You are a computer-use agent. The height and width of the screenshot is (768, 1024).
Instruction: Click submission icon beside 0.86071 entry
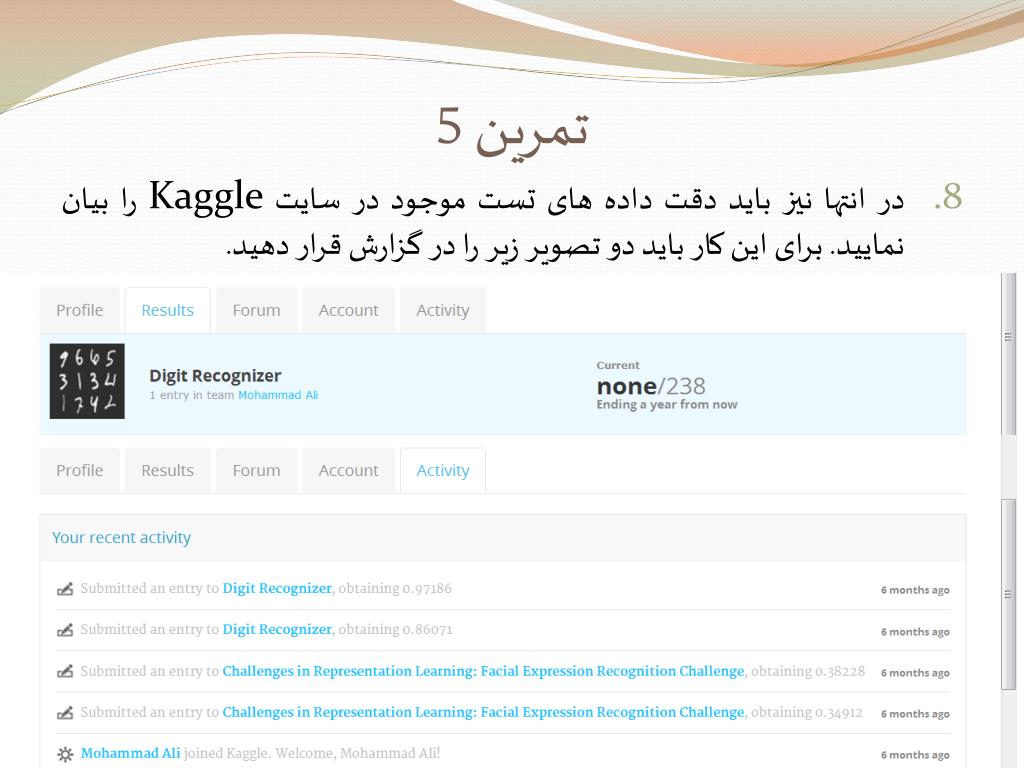[65, 630]
